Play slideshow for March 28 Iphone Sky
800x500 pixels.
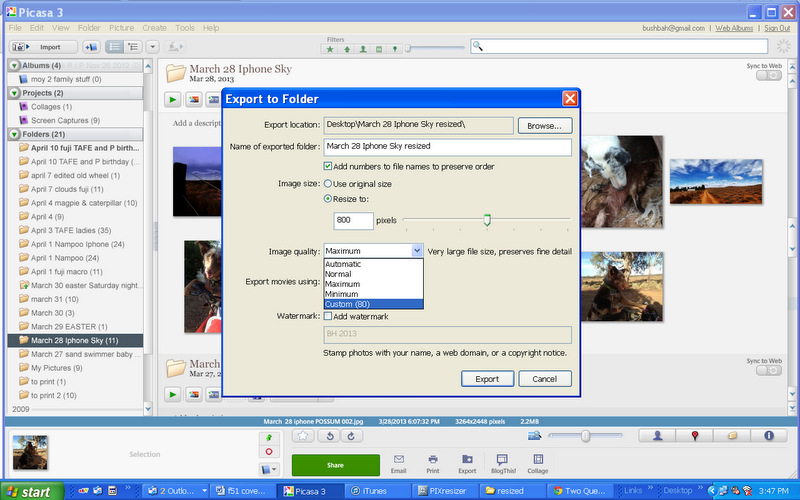click(x=173, y=99)
